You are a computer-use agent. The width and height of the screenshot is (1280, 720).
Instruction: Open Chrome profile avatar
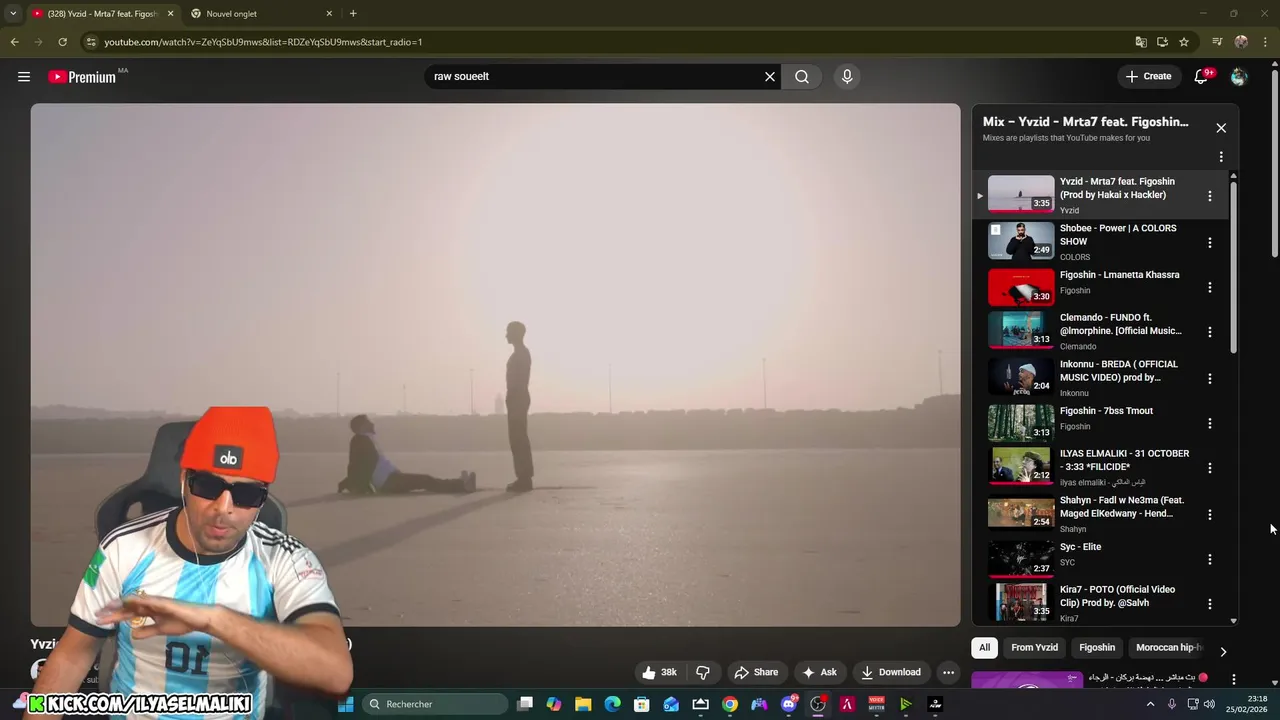[1241, 42]
